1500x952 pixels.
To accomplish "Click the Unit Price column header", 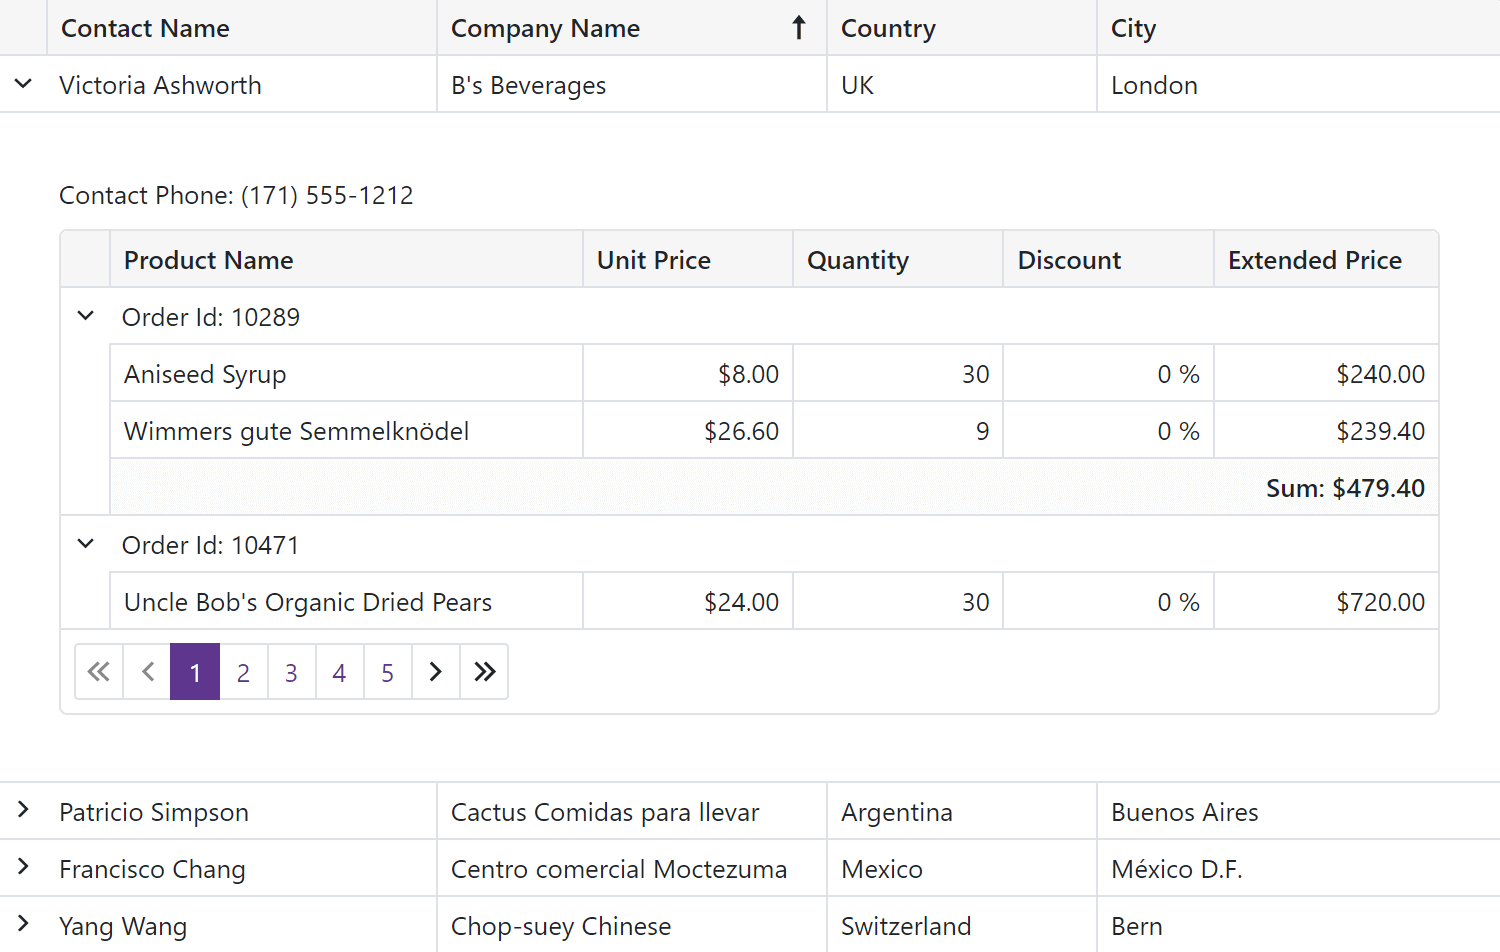I will pyautogui.click(x=654, y=260).
